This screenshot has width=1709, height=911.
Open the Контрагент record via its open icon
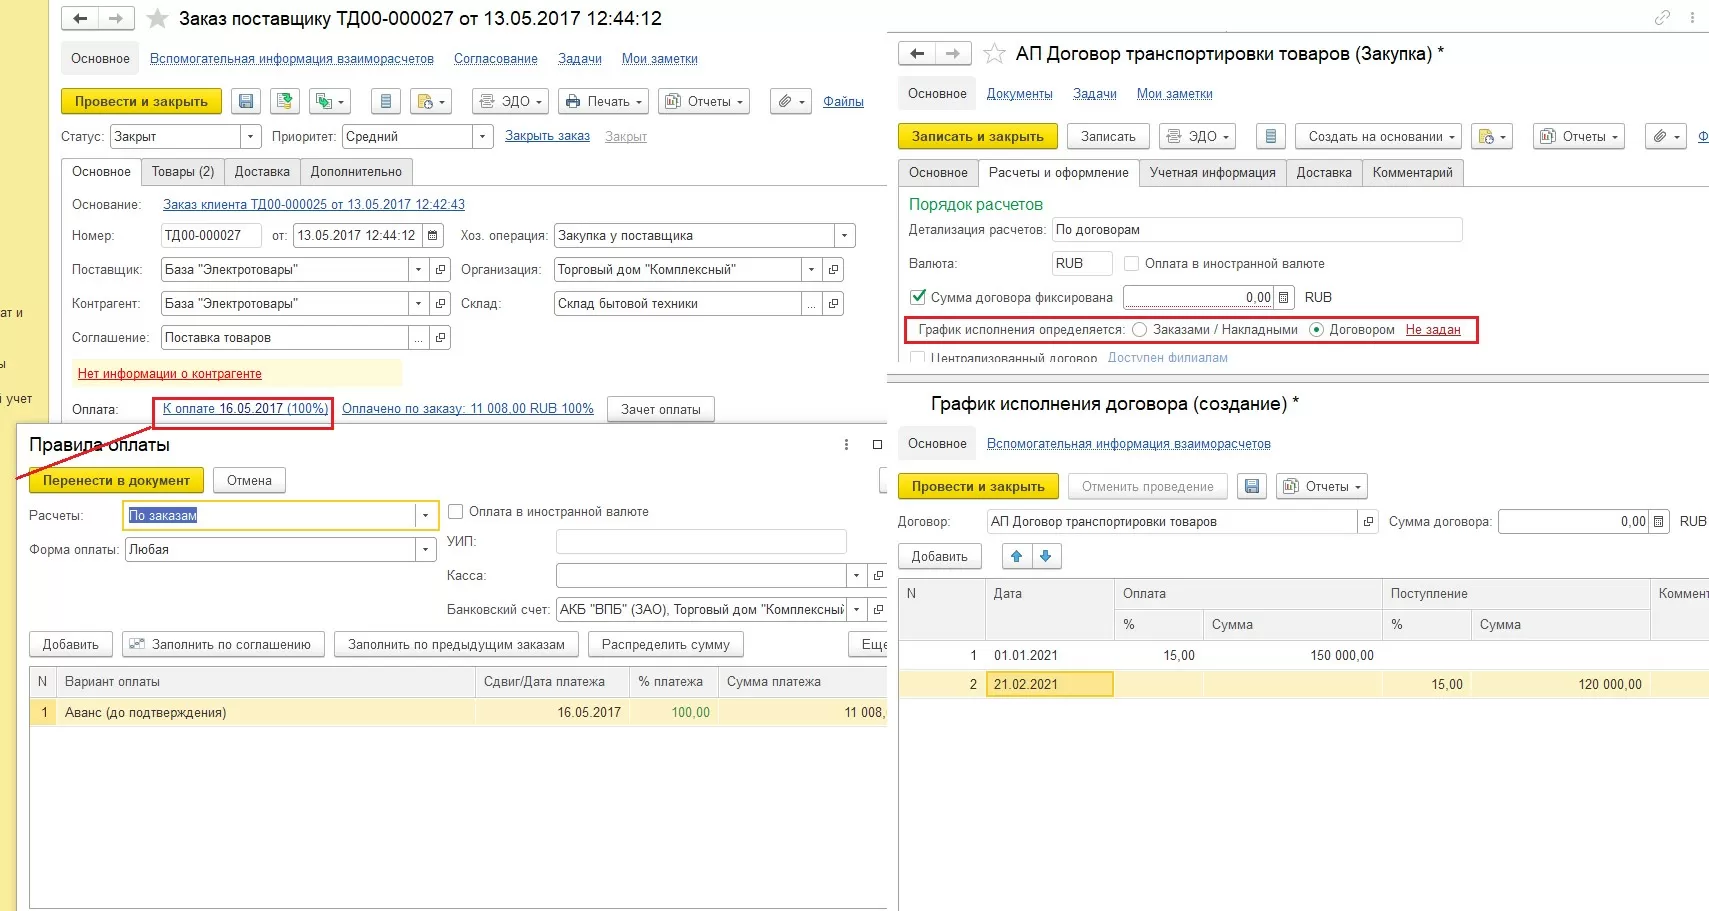440,304
